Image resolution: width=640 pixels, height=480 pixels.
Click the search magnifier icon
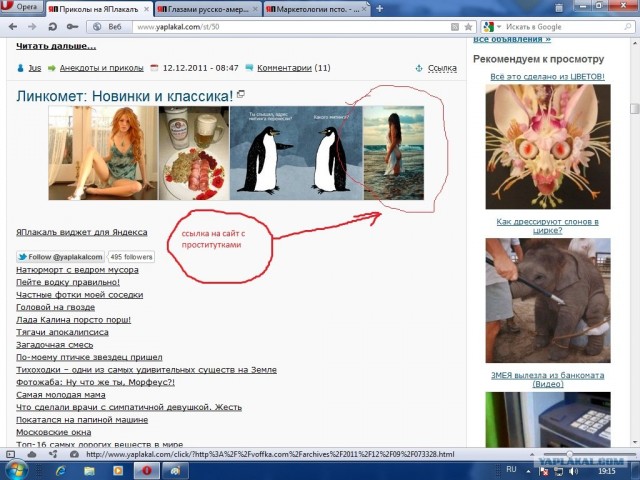click(628, 27)
